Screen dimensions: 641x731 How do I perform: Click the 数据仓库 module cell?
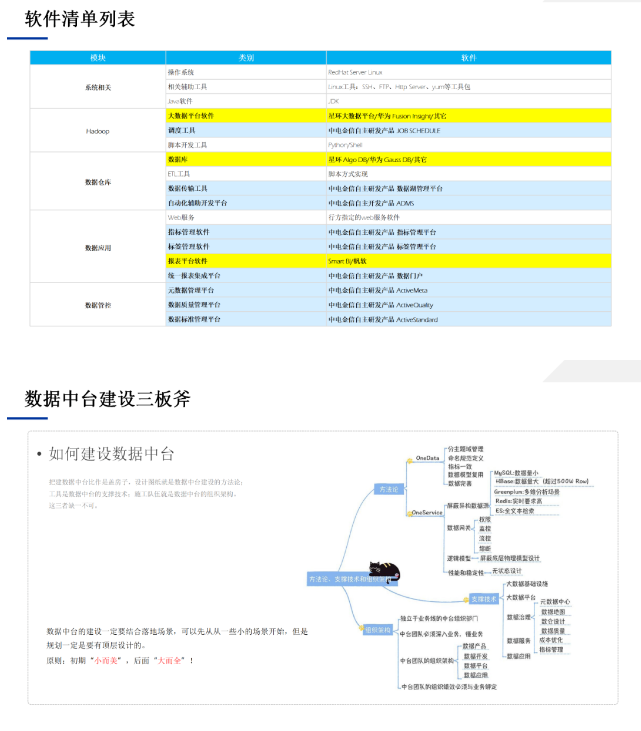point(98,182)
